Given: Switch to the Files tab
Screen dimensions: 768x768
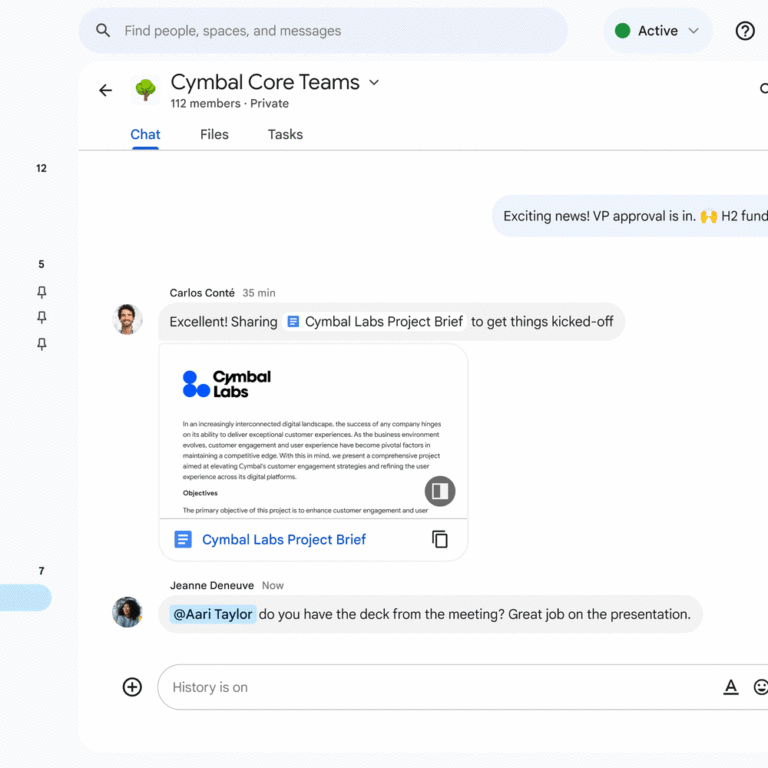Looking at the screenshot, I should (x=214, y=134).
